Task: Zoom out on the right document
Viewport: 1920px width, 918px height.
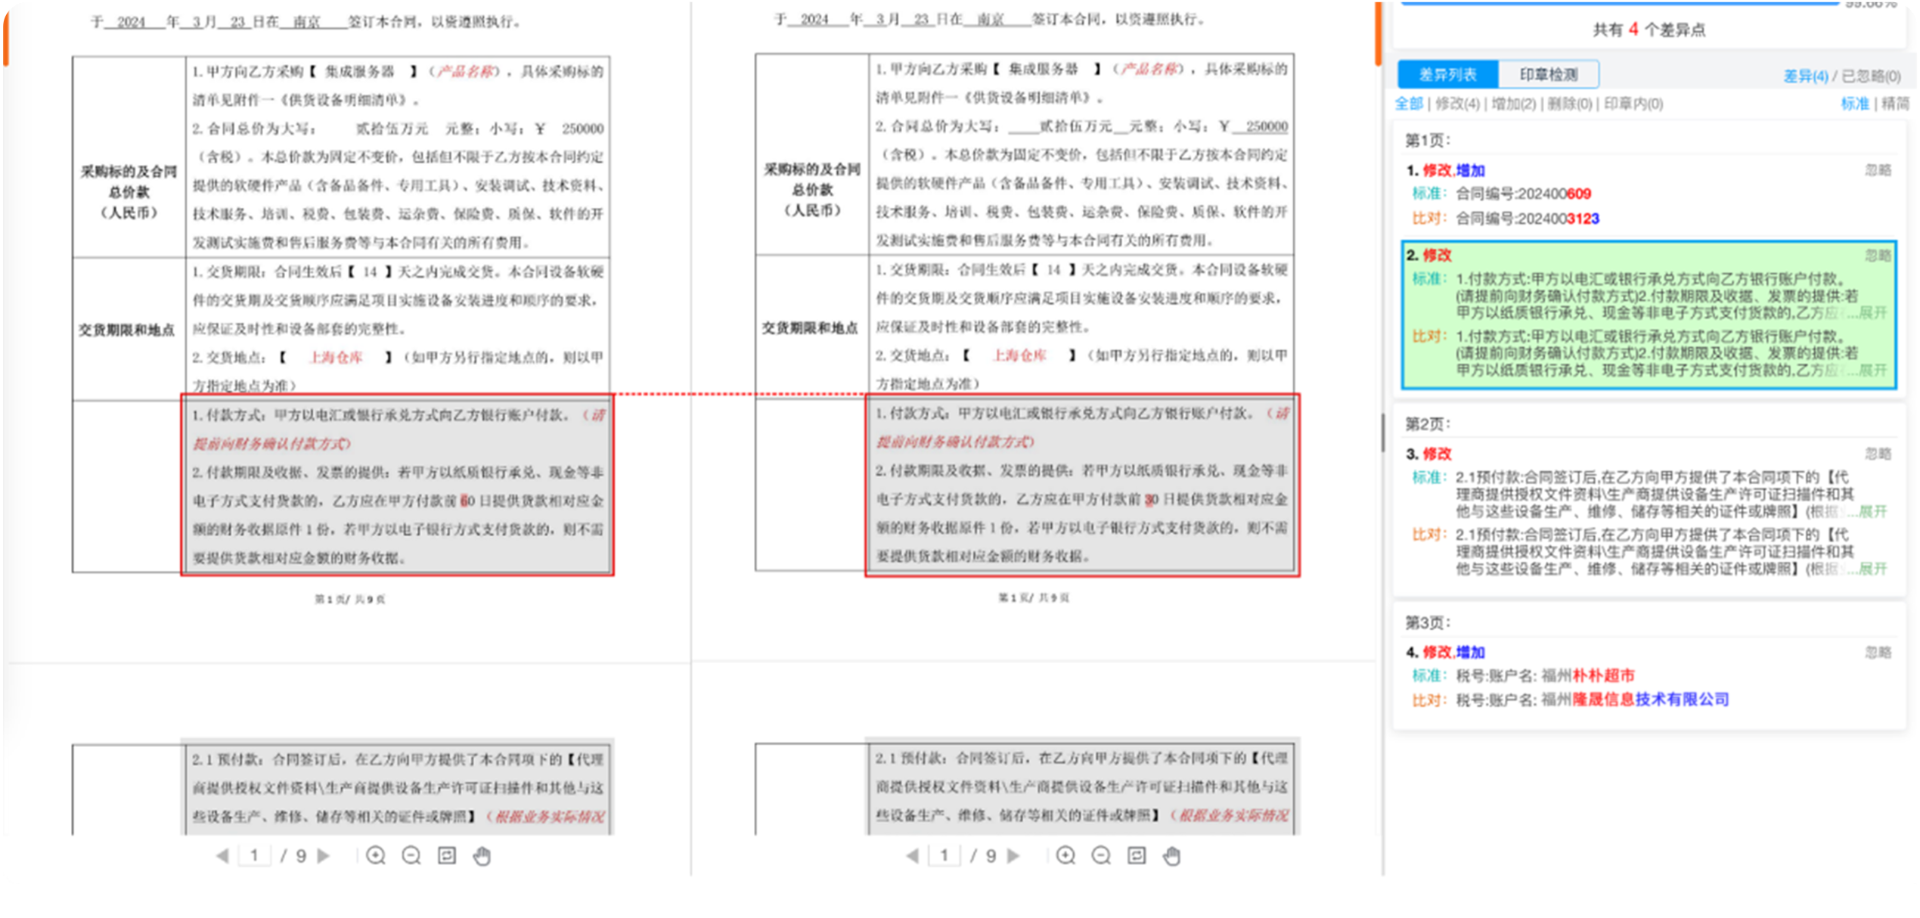Action: tap(1101, 856)
